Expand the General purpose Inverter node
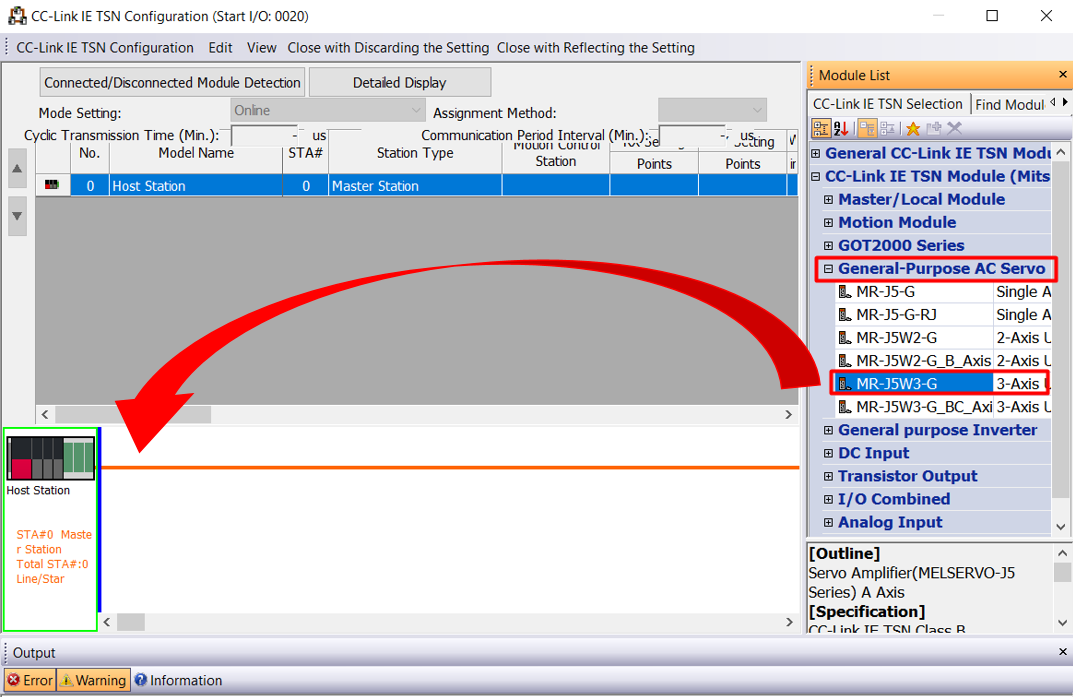 coord(829,430)
